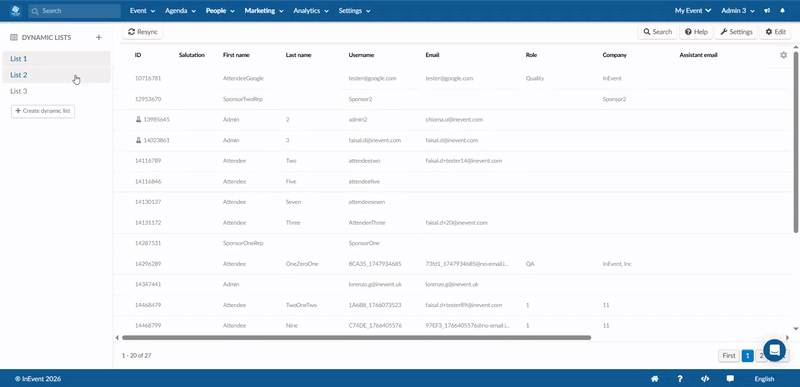The height and width of the screenshot is (387, 800).
Task: Click the horizontal scrollbar thumb
Action: (x=356, y=338)
